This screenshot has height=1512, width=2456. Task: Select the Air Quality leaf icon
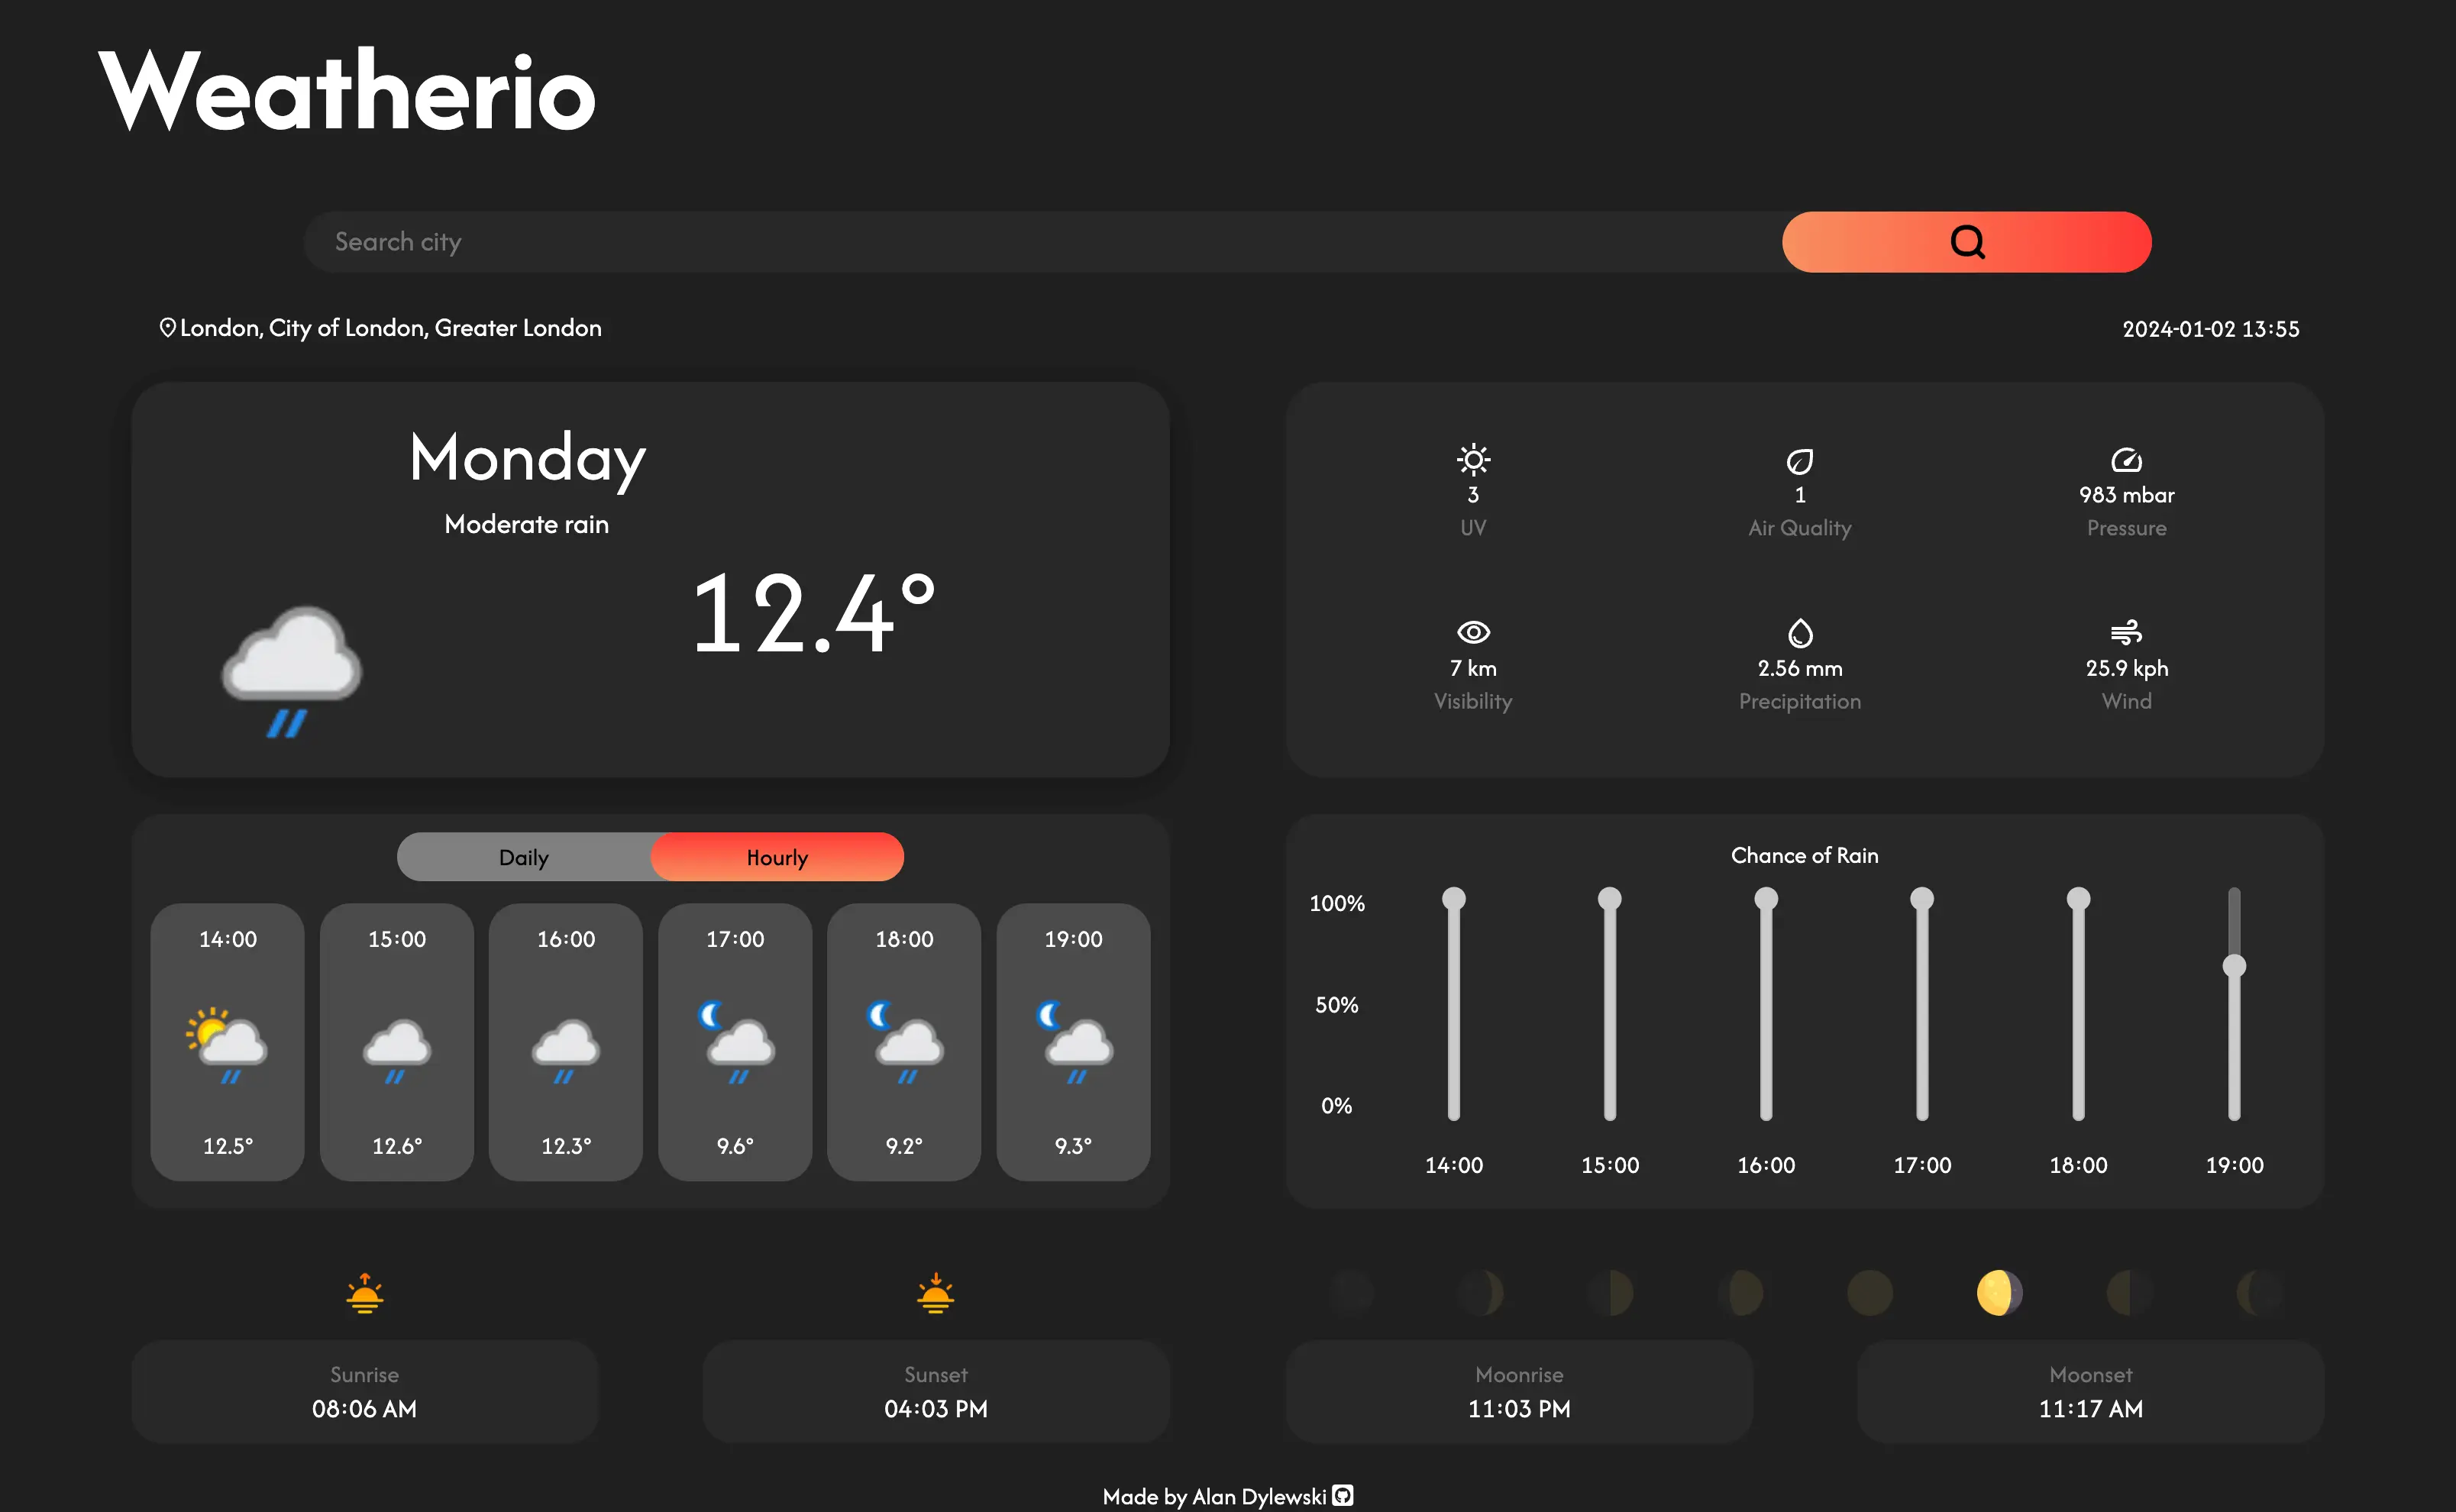coord(1799,460)
